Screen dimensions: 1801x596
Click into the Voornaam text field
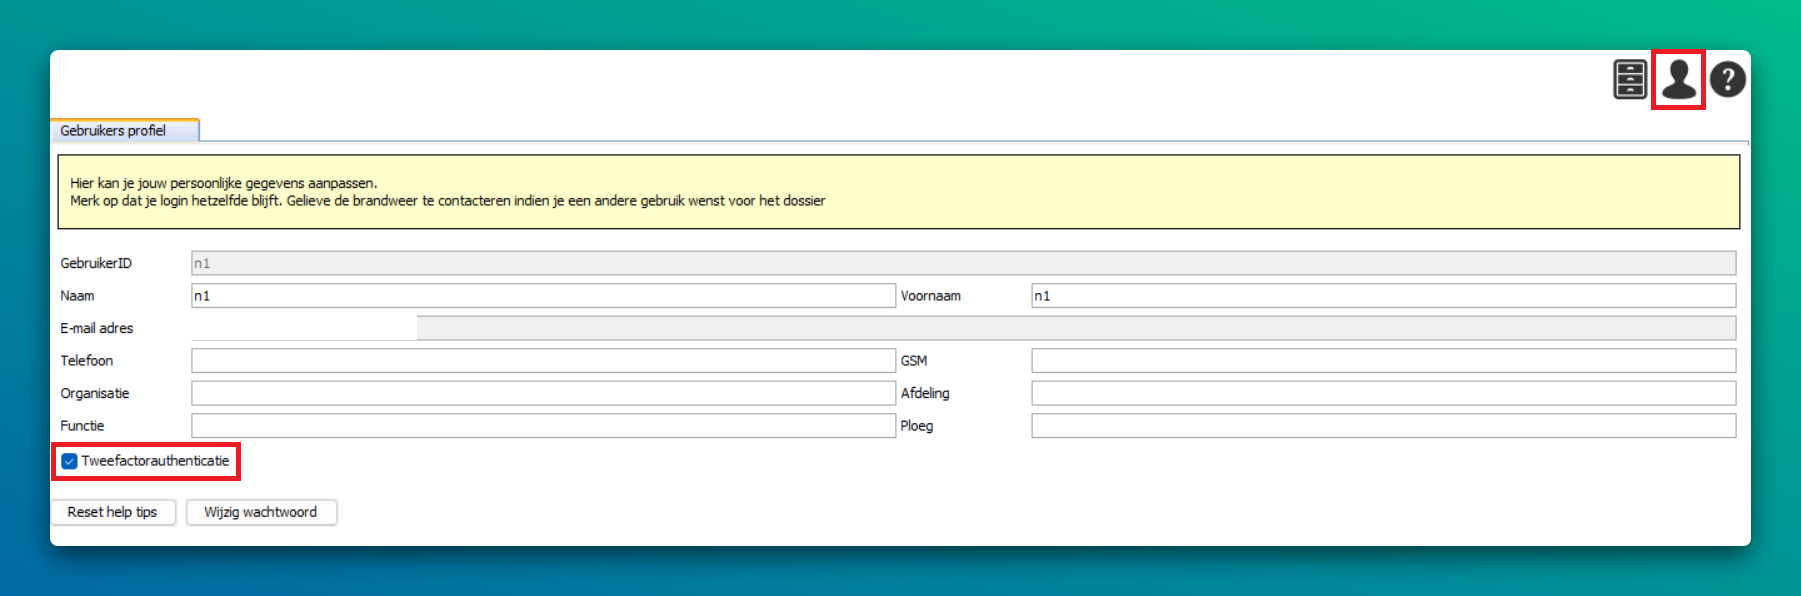1383,296
